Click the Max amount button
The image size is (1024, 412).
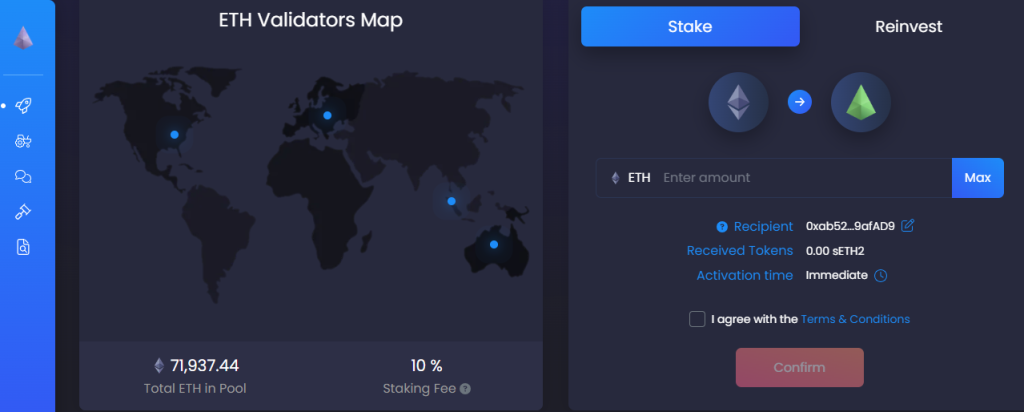click(x=978, y=178)
